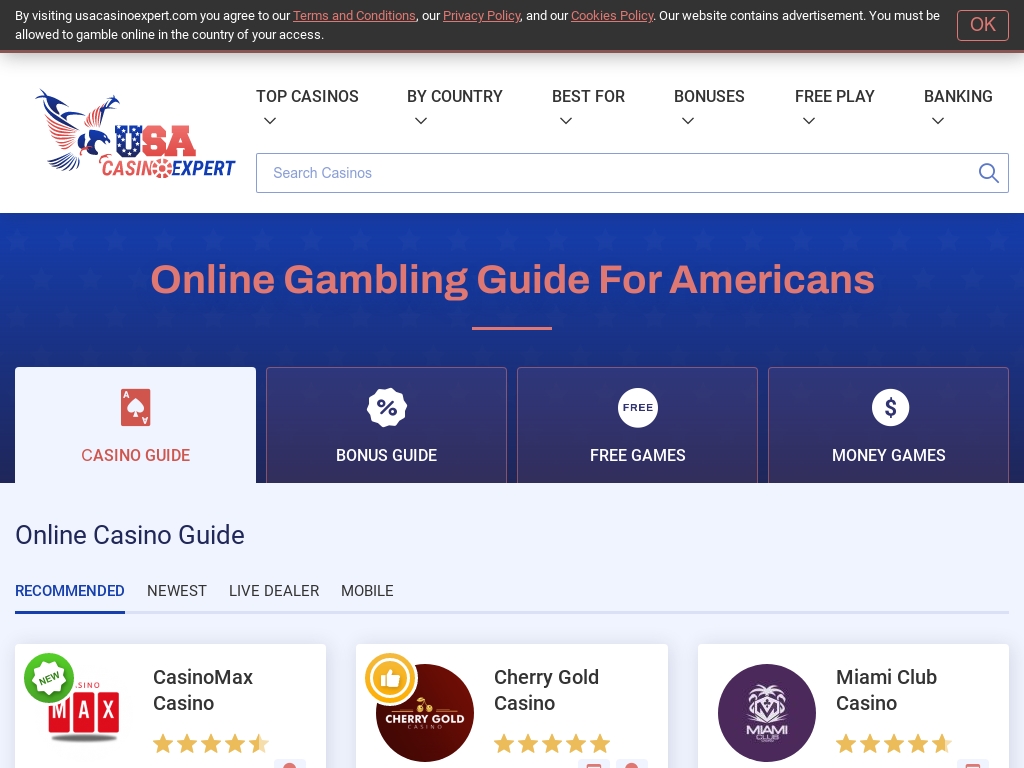Screen dimensions: 1024x768
Task: Dismiss cookie notice with OK button
Action: click(x=983, y=25)
